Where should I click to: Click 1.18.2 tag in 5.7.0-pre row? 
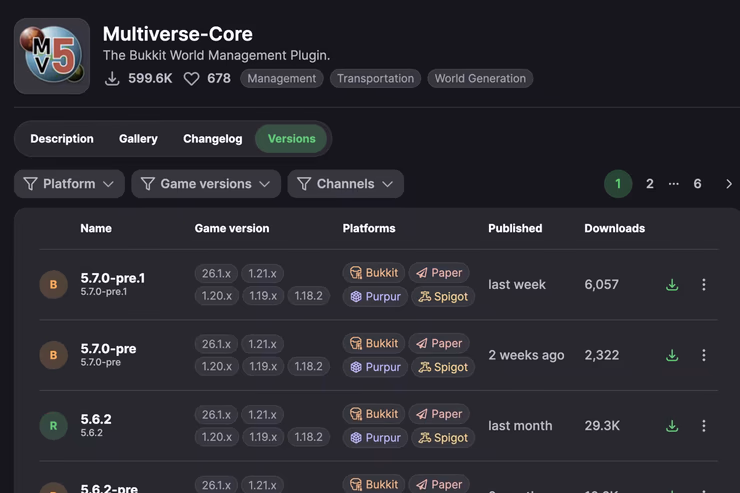tap(309, 367)
